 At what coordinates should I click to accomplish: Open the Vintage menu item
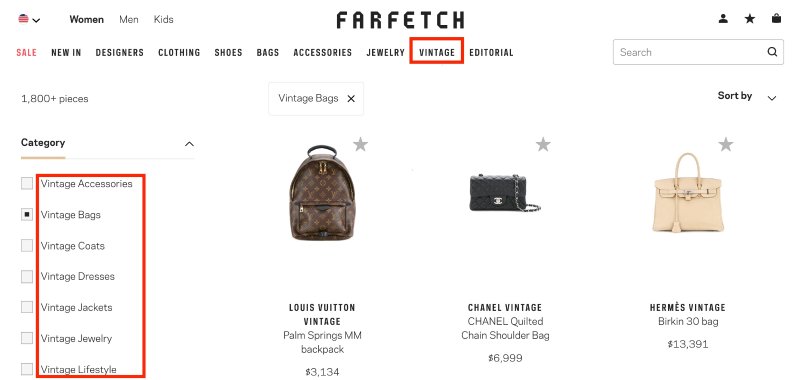click(x=437, y=52)
